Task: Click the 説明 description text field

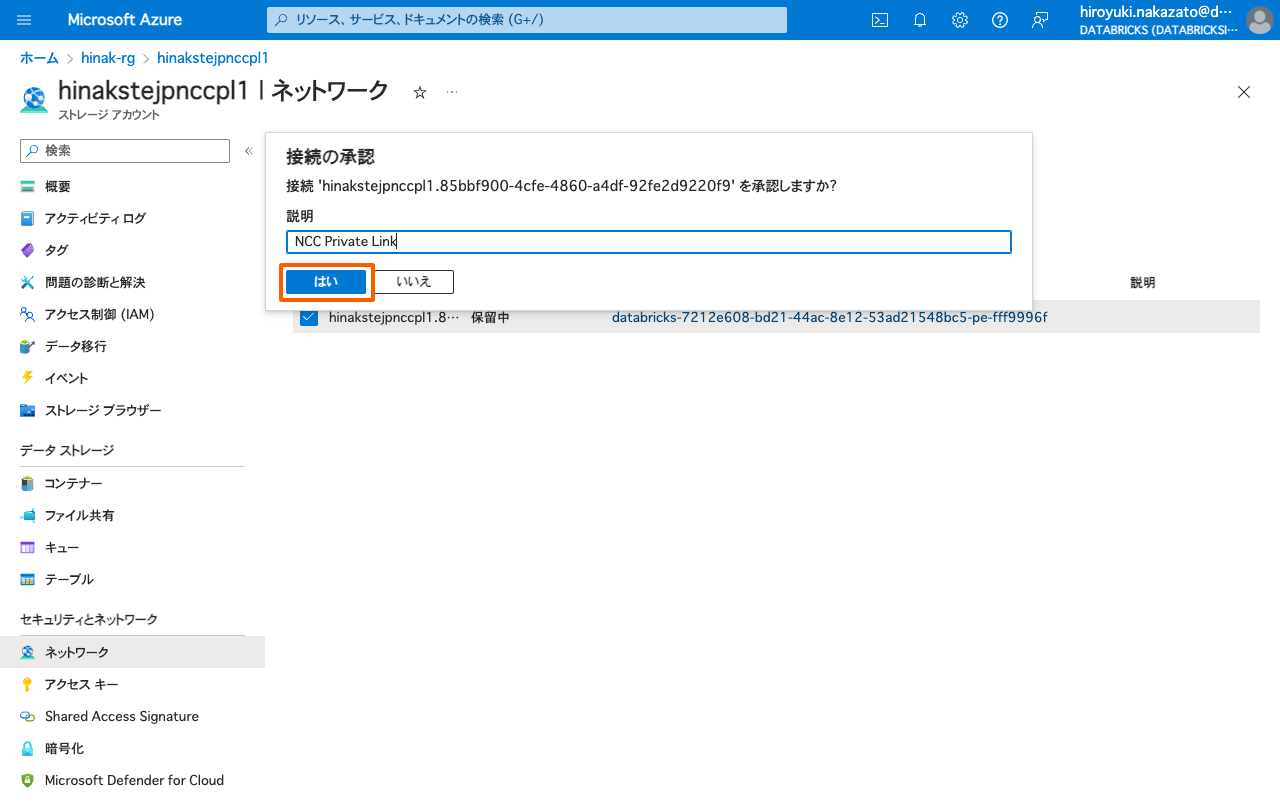Action: 649,242
